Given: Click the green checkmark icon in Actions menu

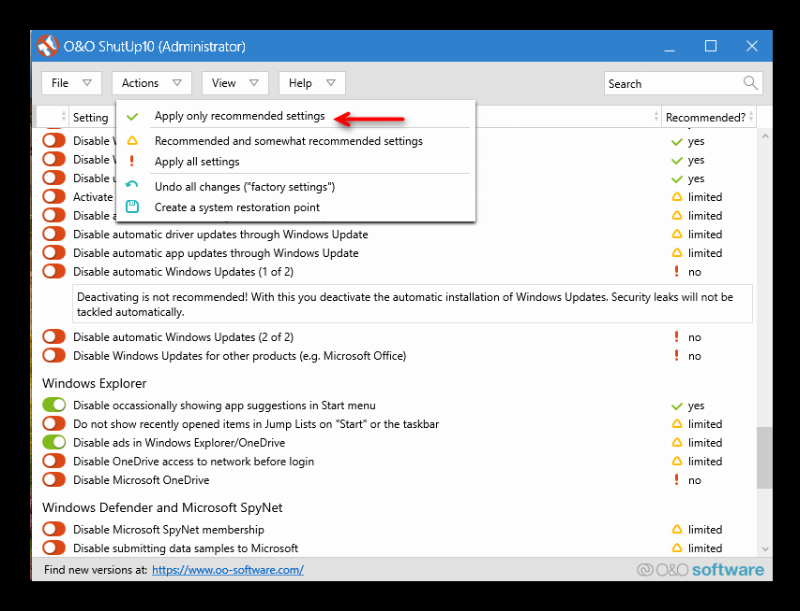Looking at the screenshot, I should point(132,117).
